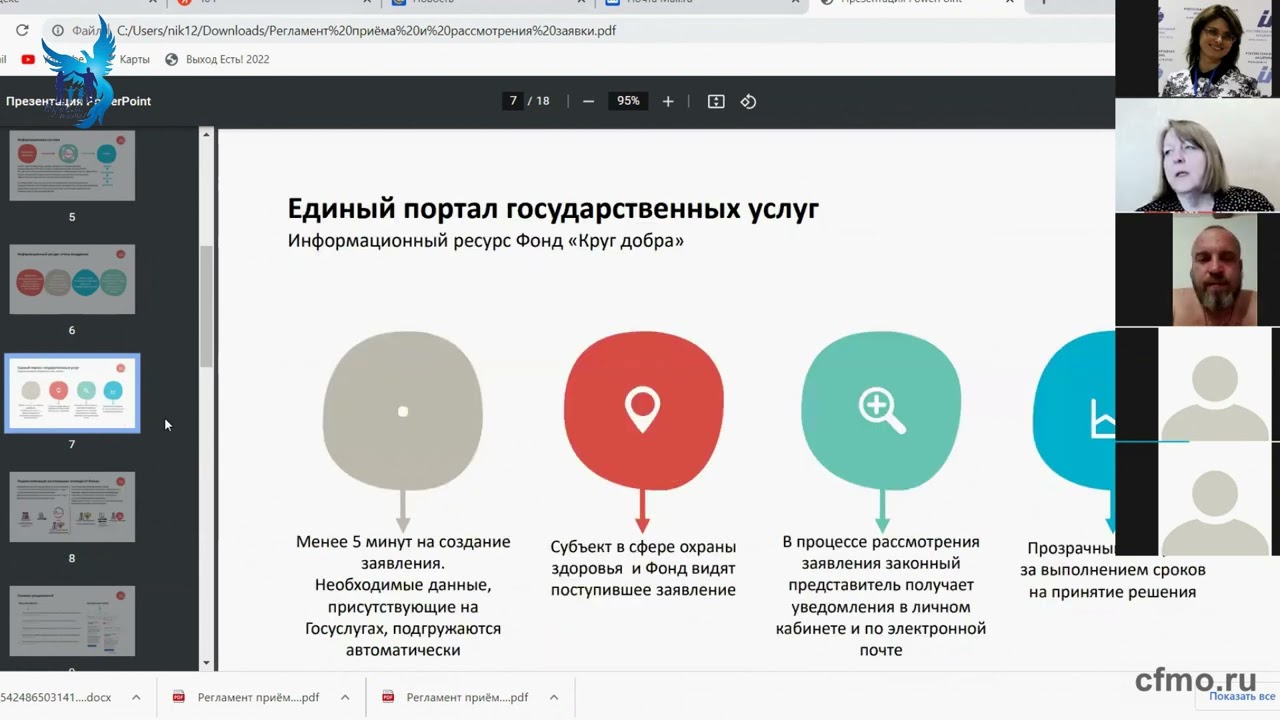
Task: Click Показать все downloads link
Action: [x=1242, y=697]
